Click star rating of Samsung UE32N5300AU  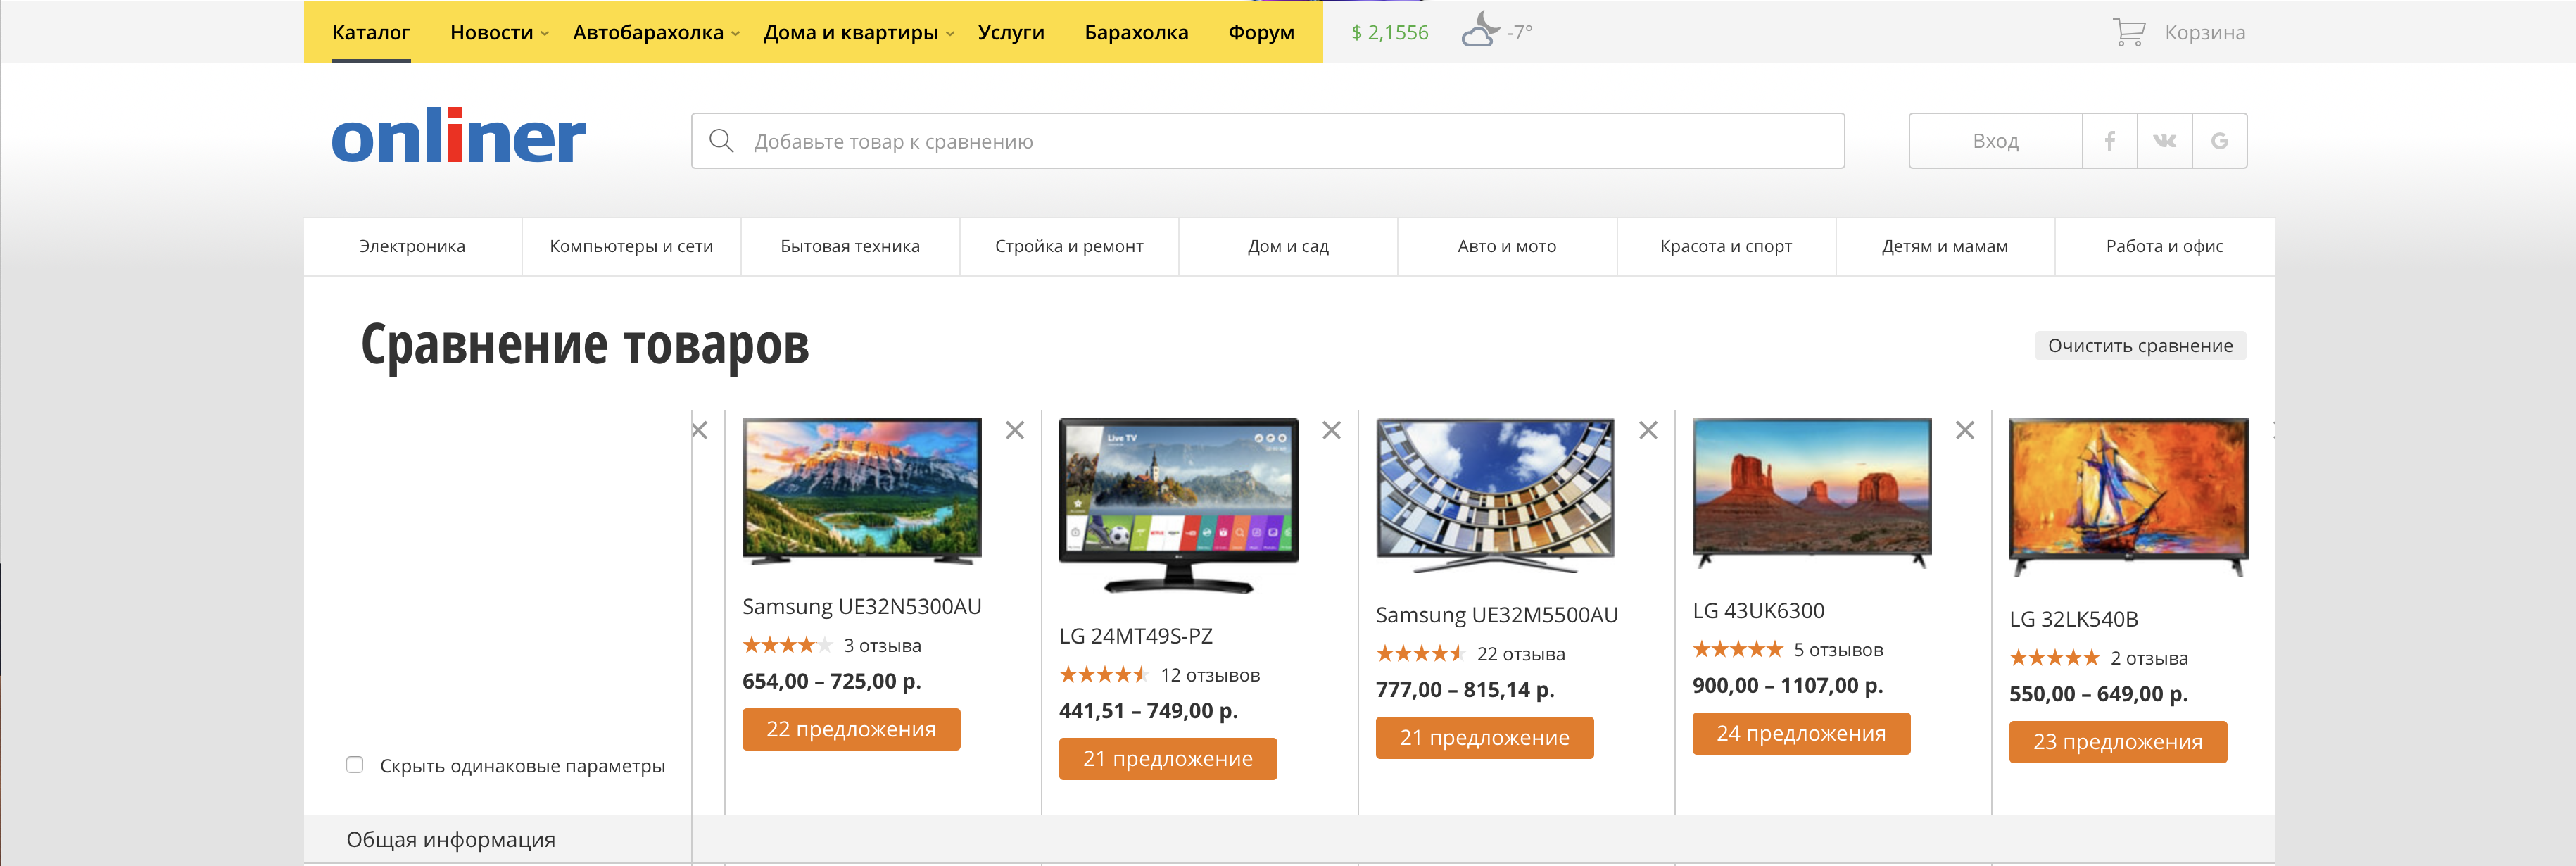[787, 645]
